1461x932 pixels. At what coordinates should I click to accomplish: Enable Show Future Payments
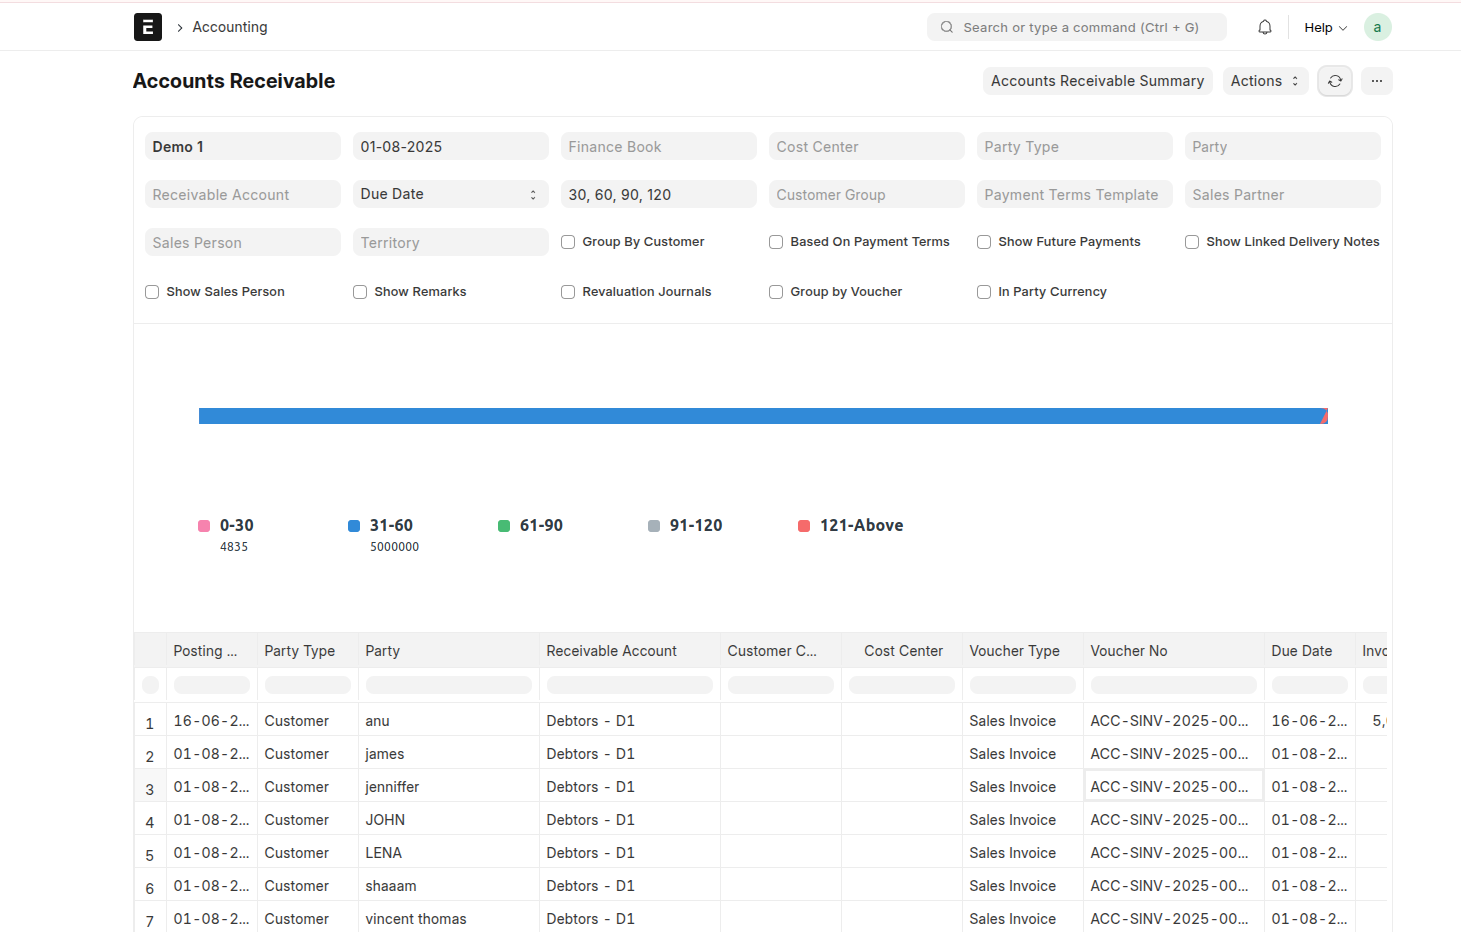pos(984,241)
